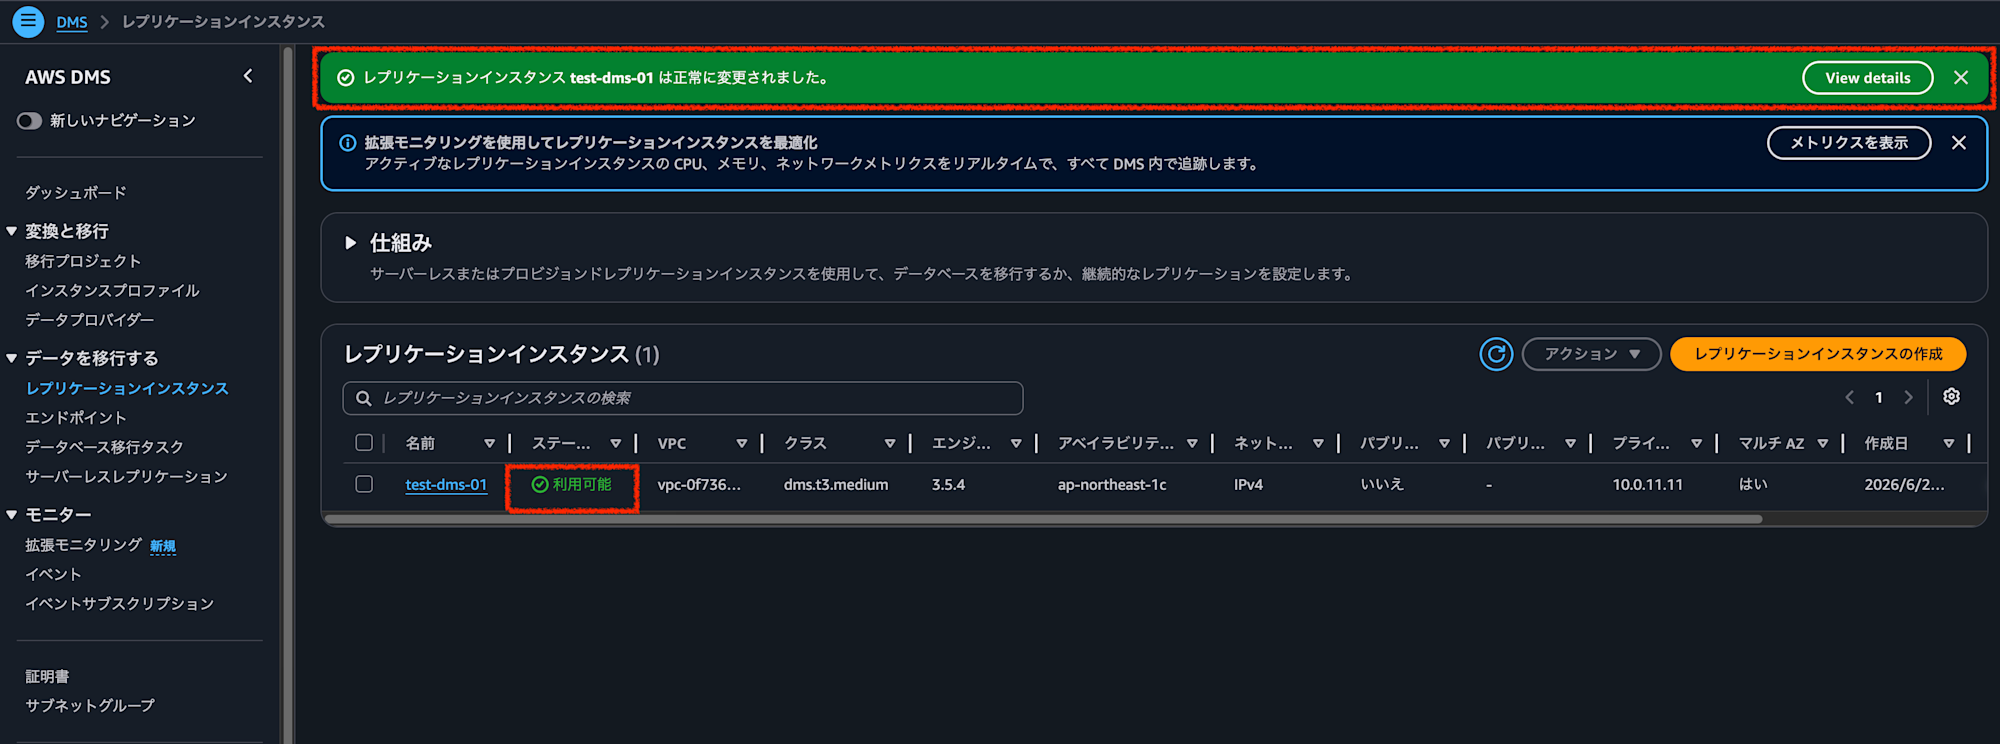This screenshot has width=2000, height=744.
Task: Select all instances with the header checkbox
Action: coord(364,442)
